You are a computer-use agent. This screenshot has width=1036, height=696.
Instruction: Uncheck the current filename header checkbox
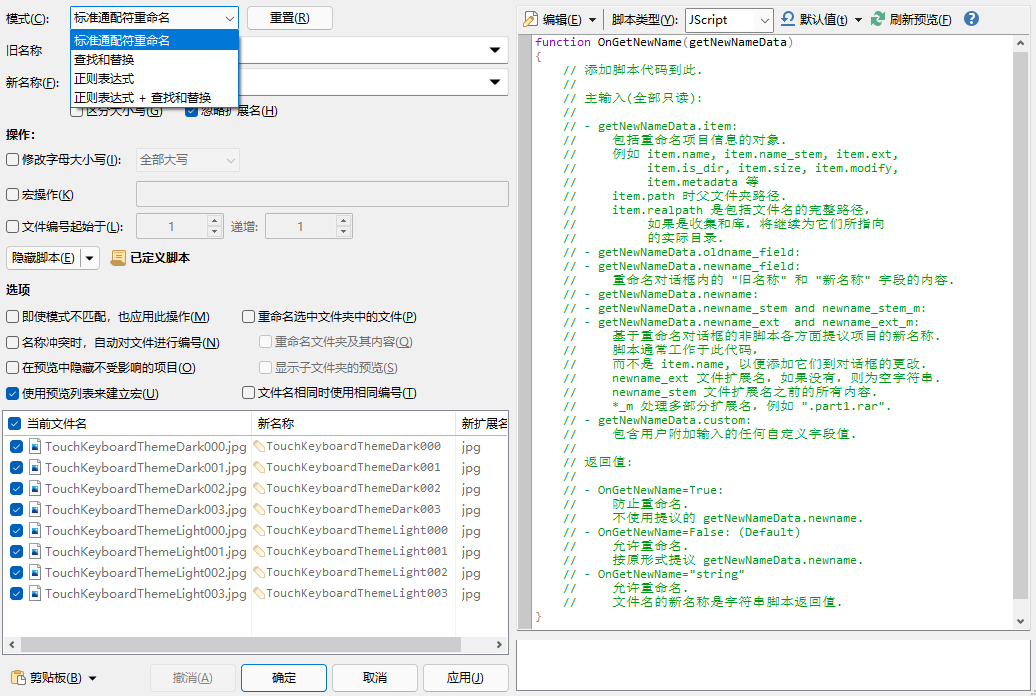pos(15,424)
